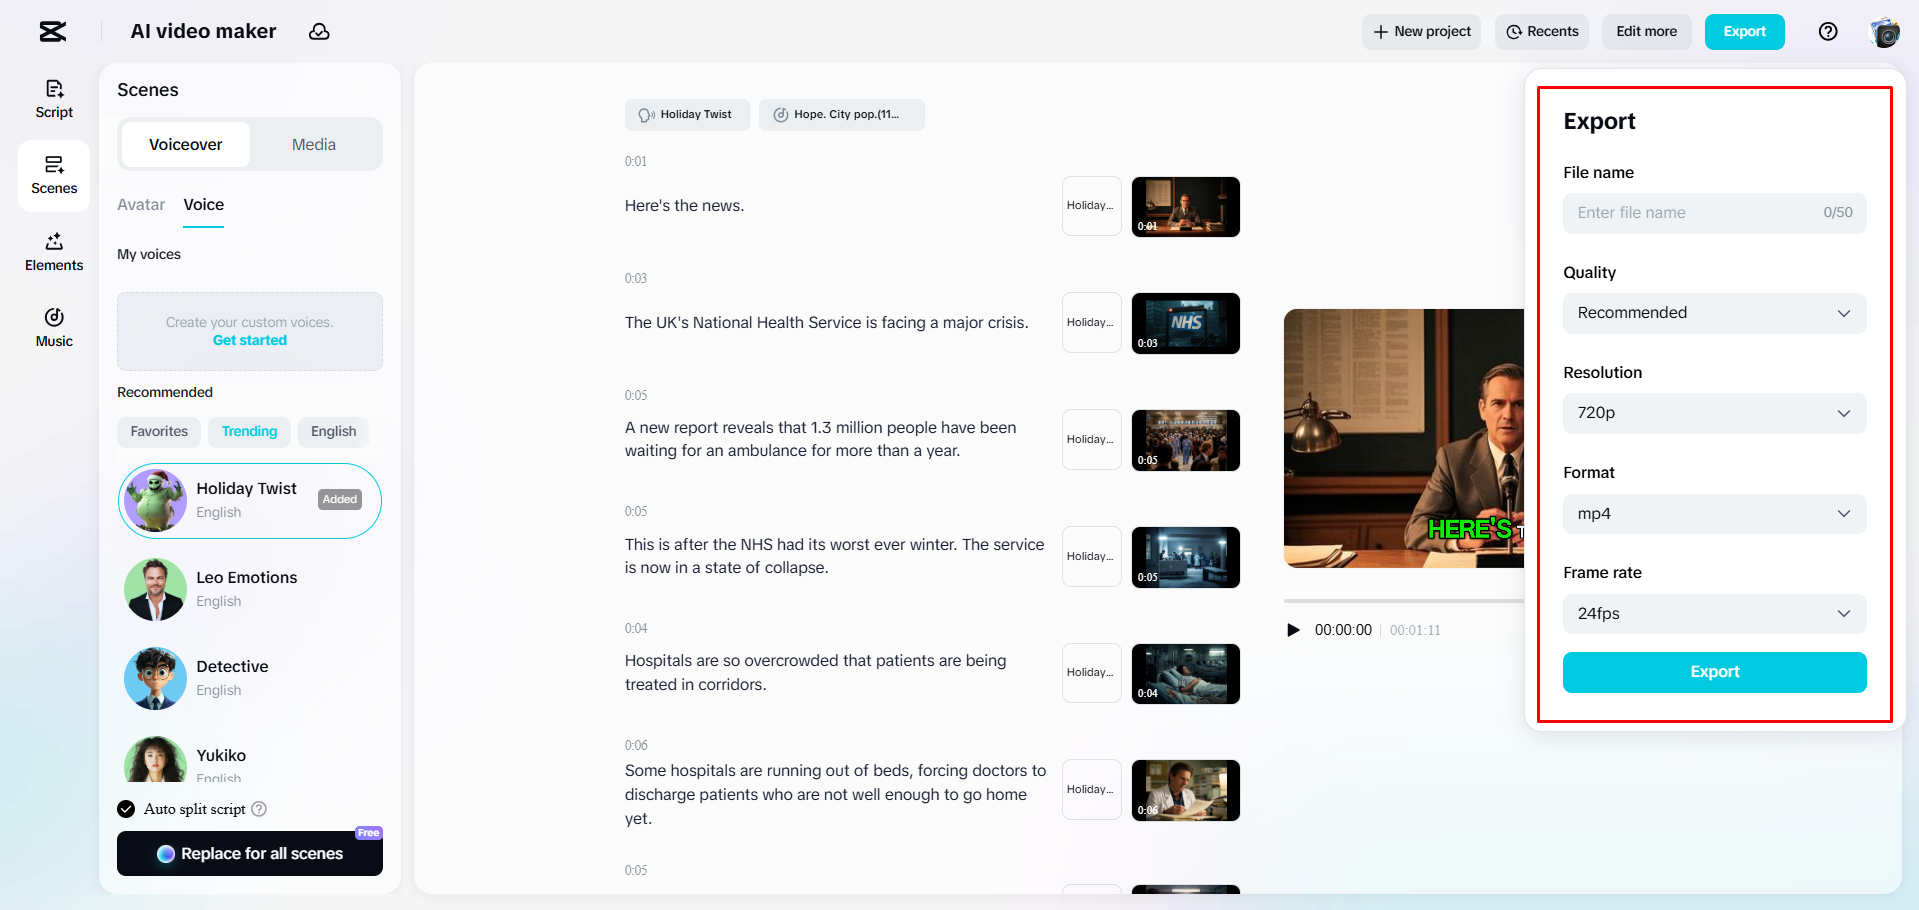
Task: Click Hope. City pop music chip
Action: (841, 115)
